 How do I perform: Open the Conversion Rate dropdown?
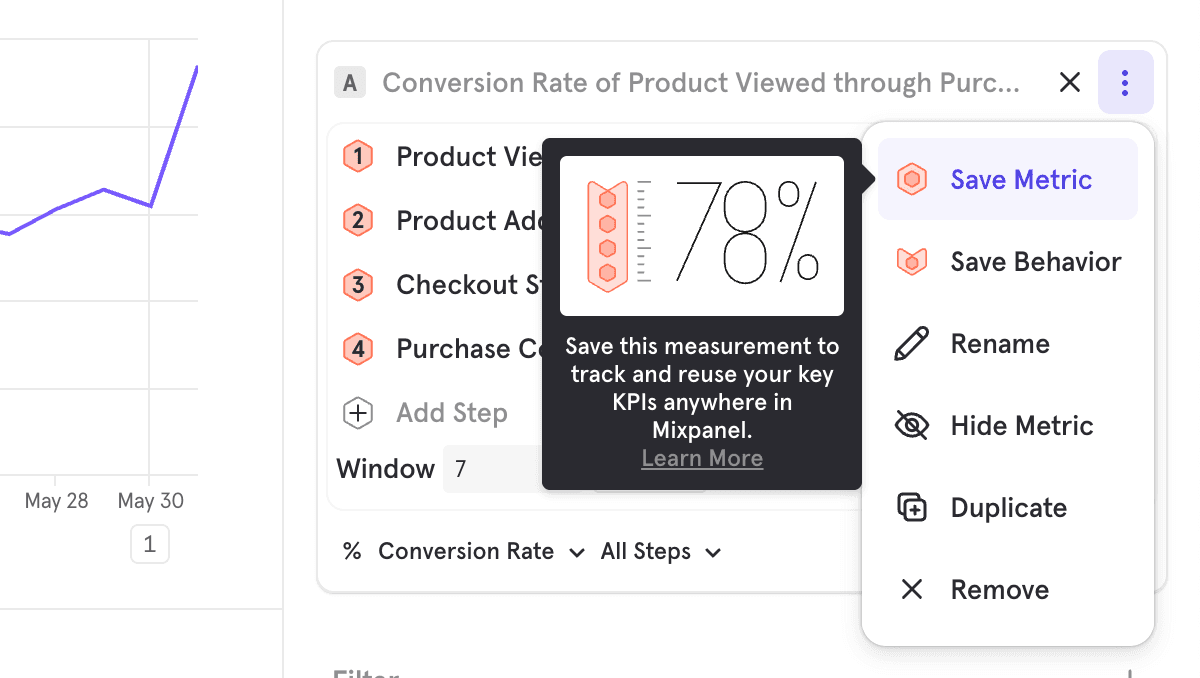pos(478,552)
